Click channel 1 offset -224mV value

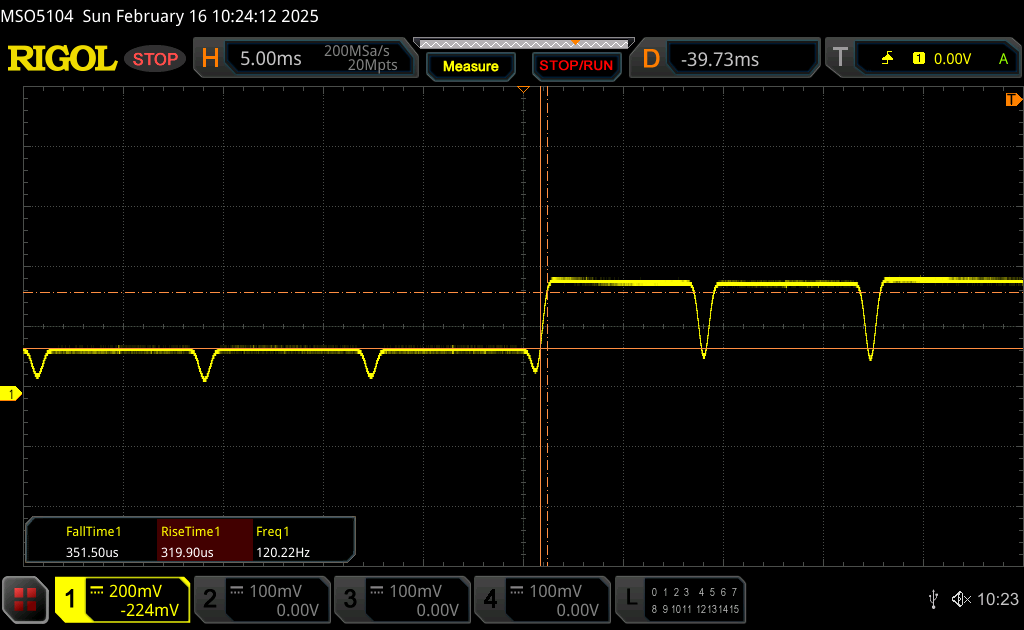pyautogui.click(x=150, y=610)
